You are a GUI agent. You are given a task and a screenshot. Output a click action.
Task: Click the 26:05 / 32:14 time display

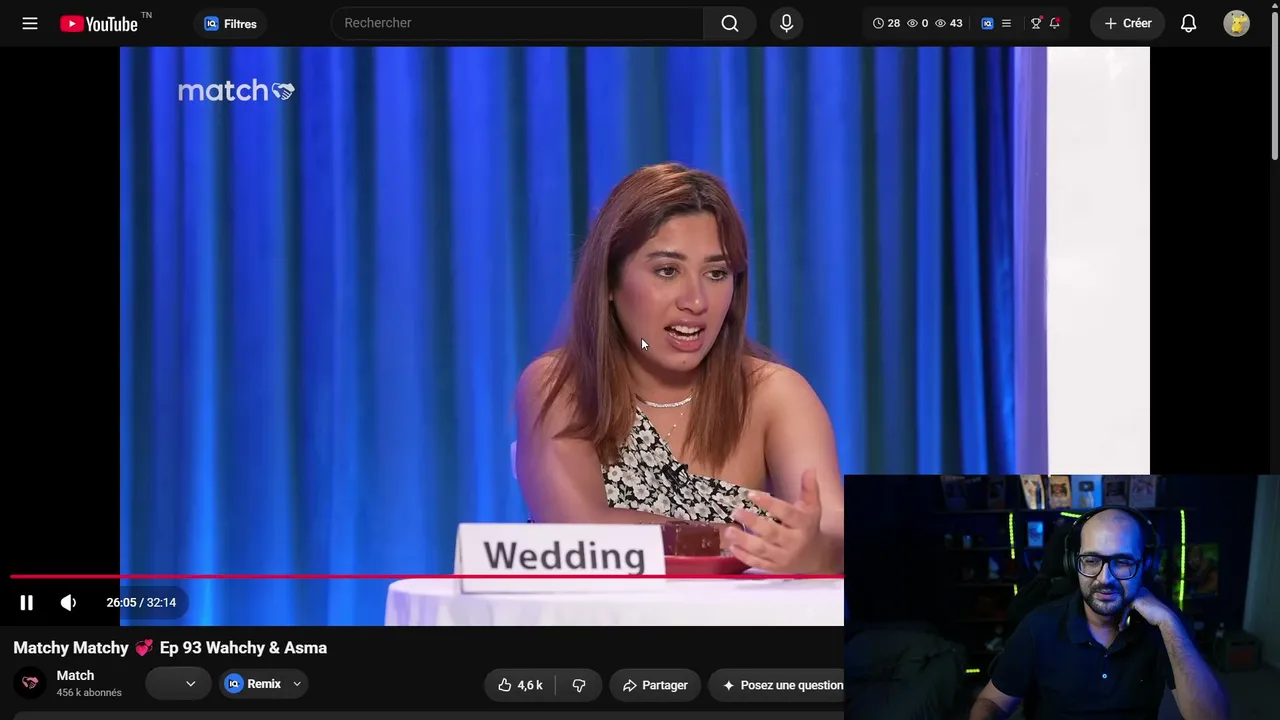(141, 602)
